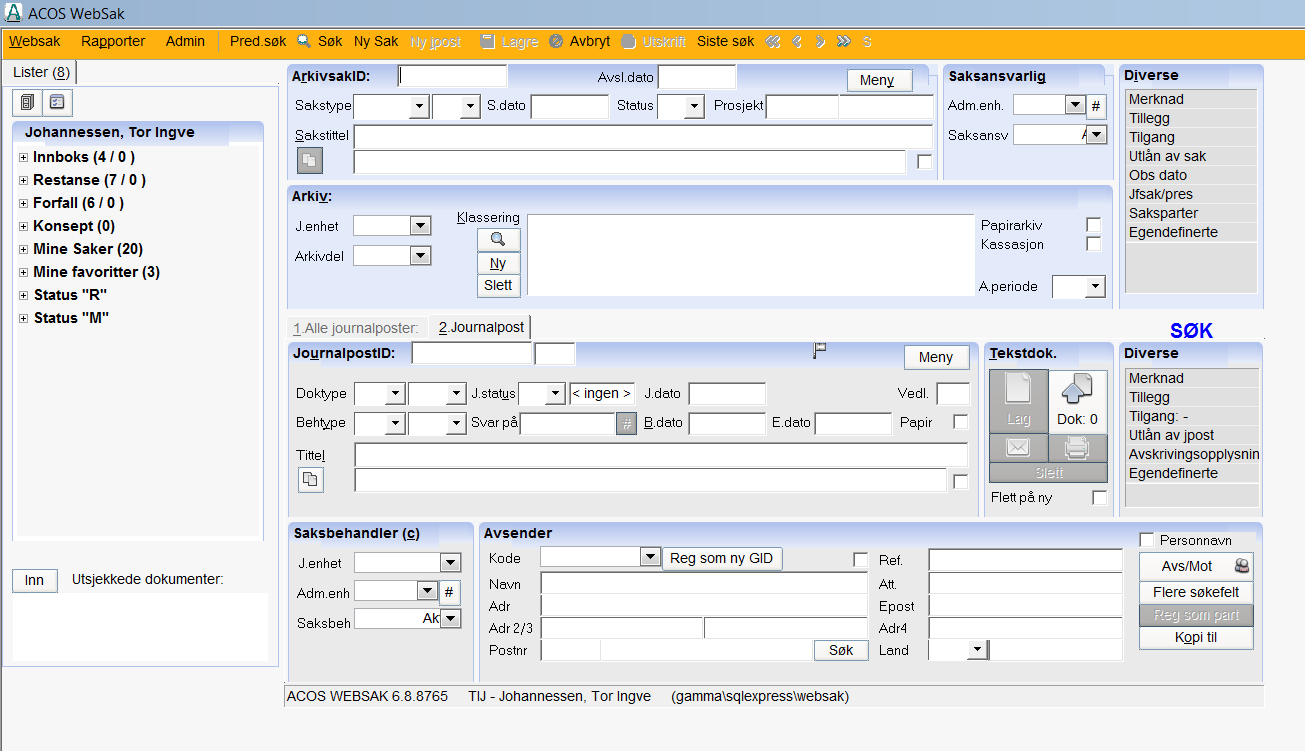Screen dimensions: 1305x751
Task: Click the ACOS WebSak application logo icon
Action: [13, 13]
